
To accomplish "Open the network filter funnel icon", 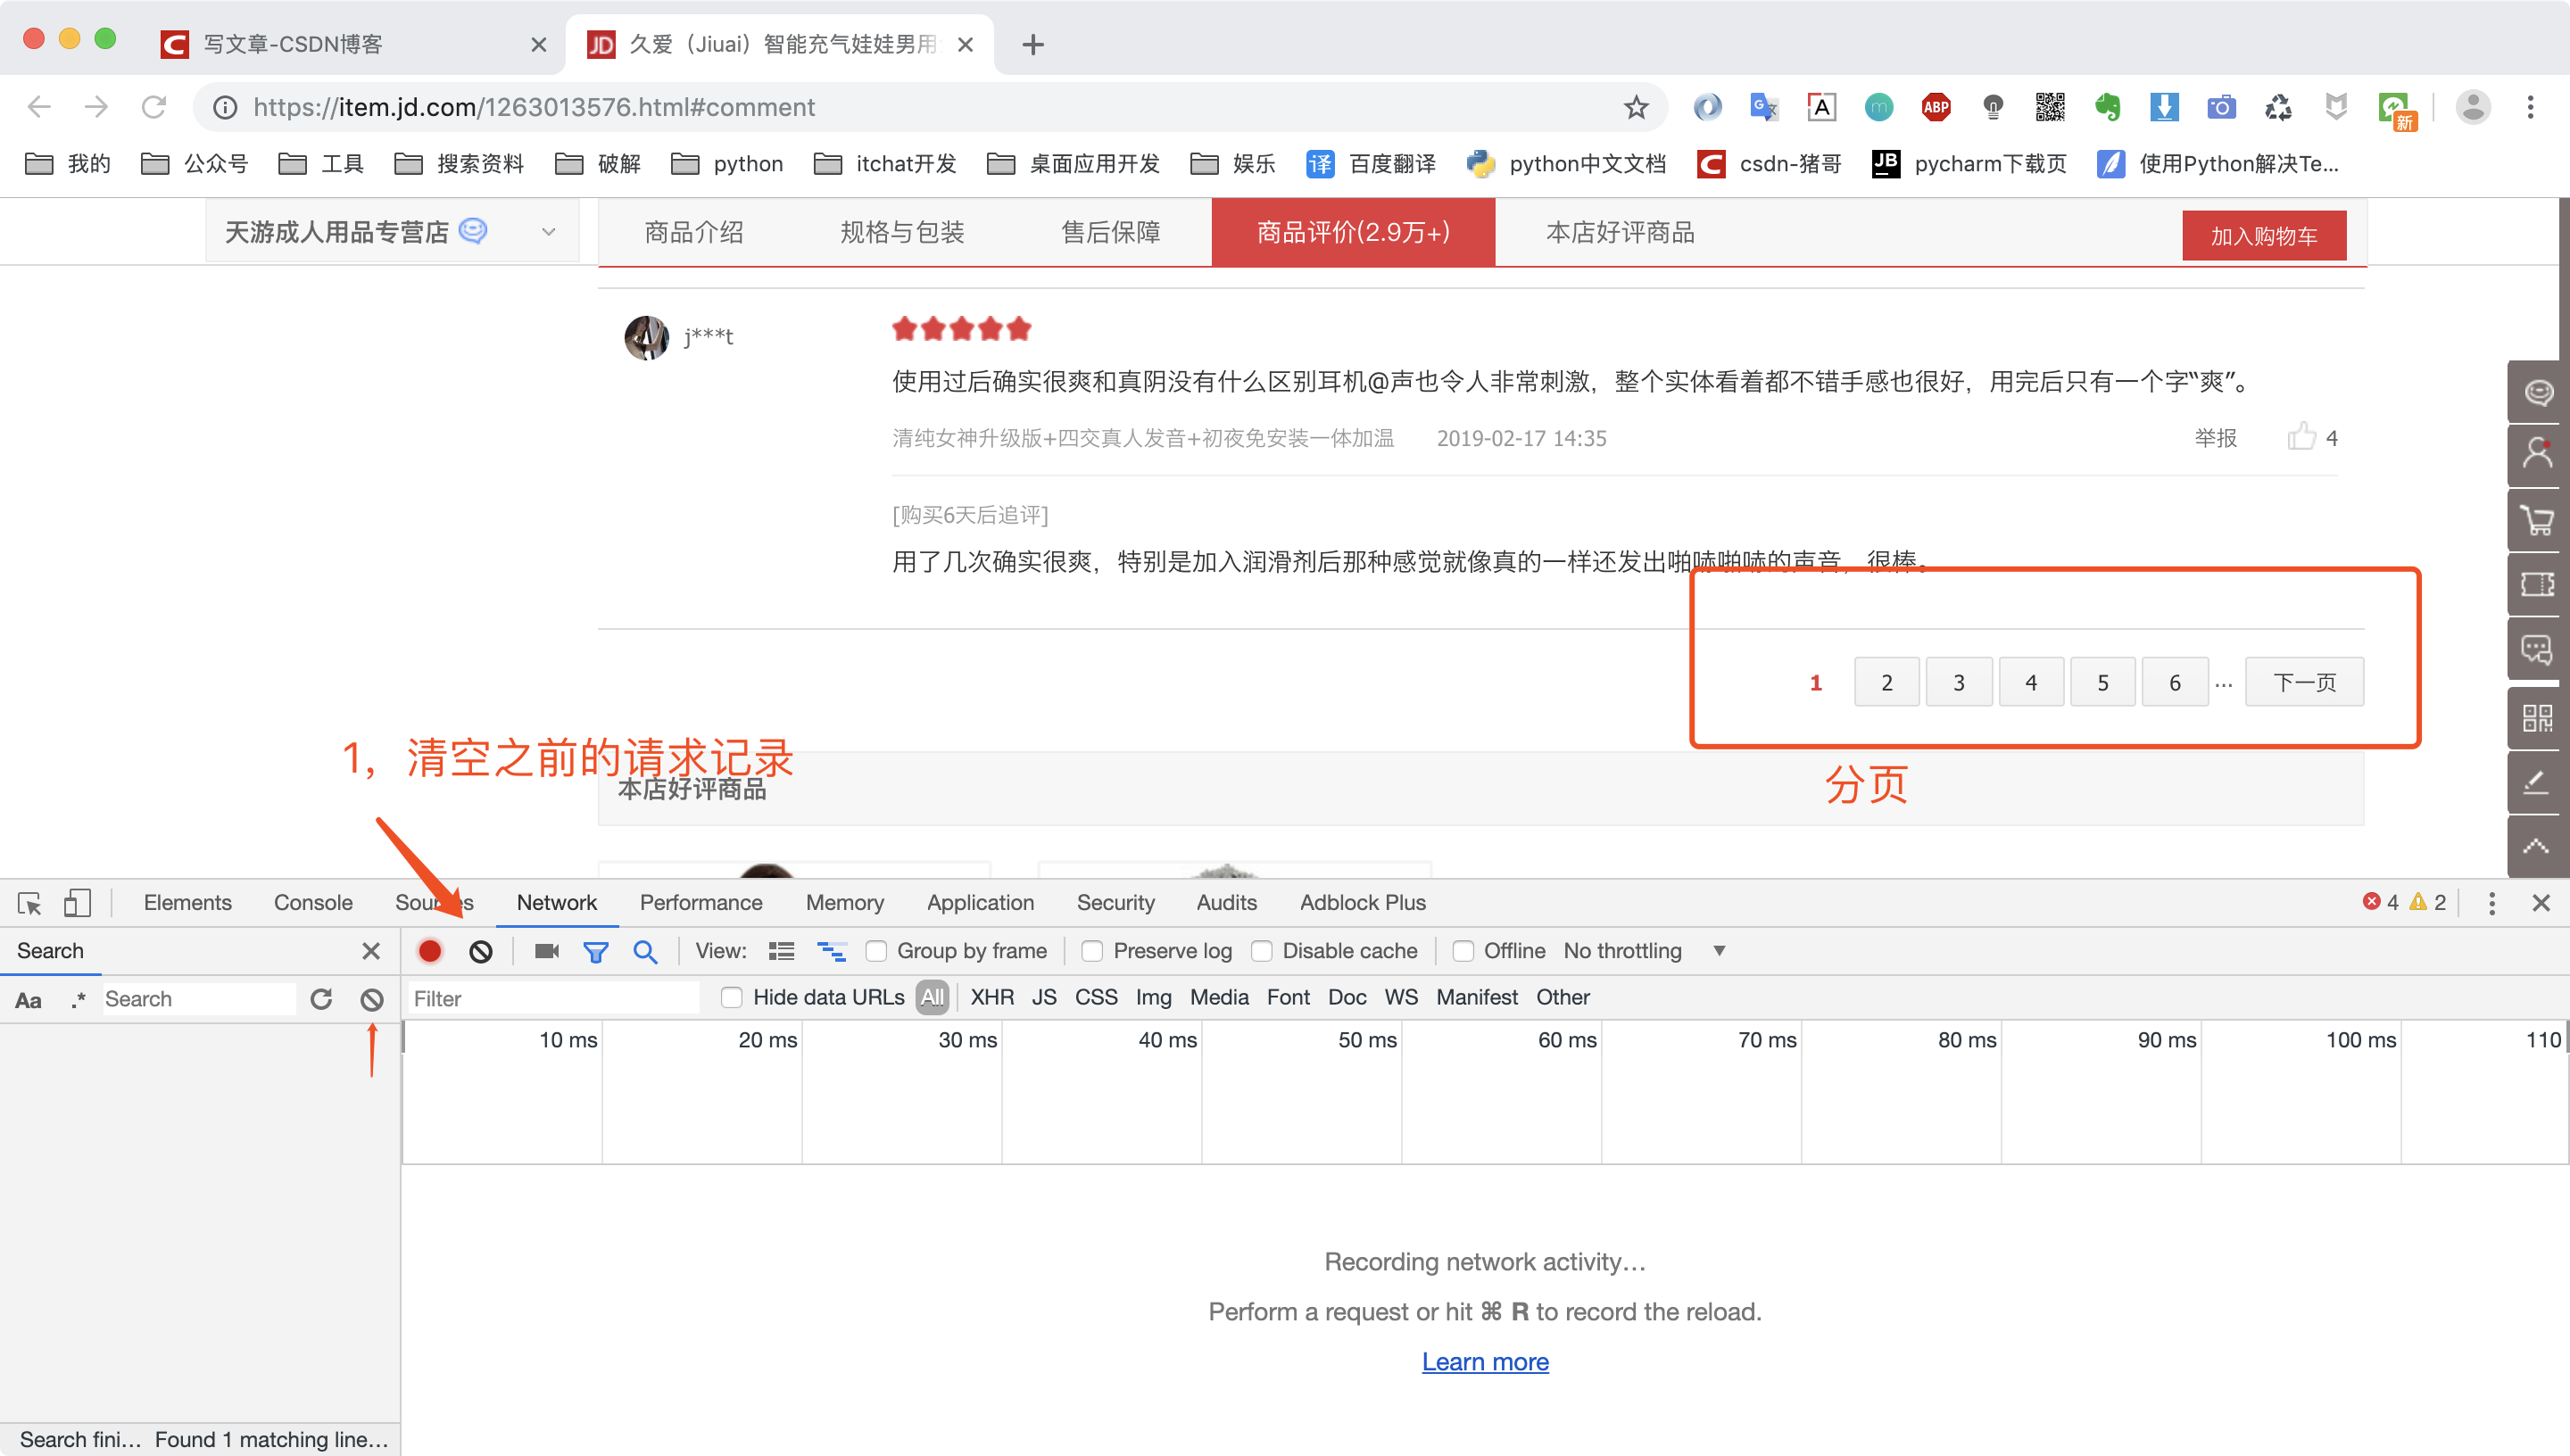I will tap(596, 951).
